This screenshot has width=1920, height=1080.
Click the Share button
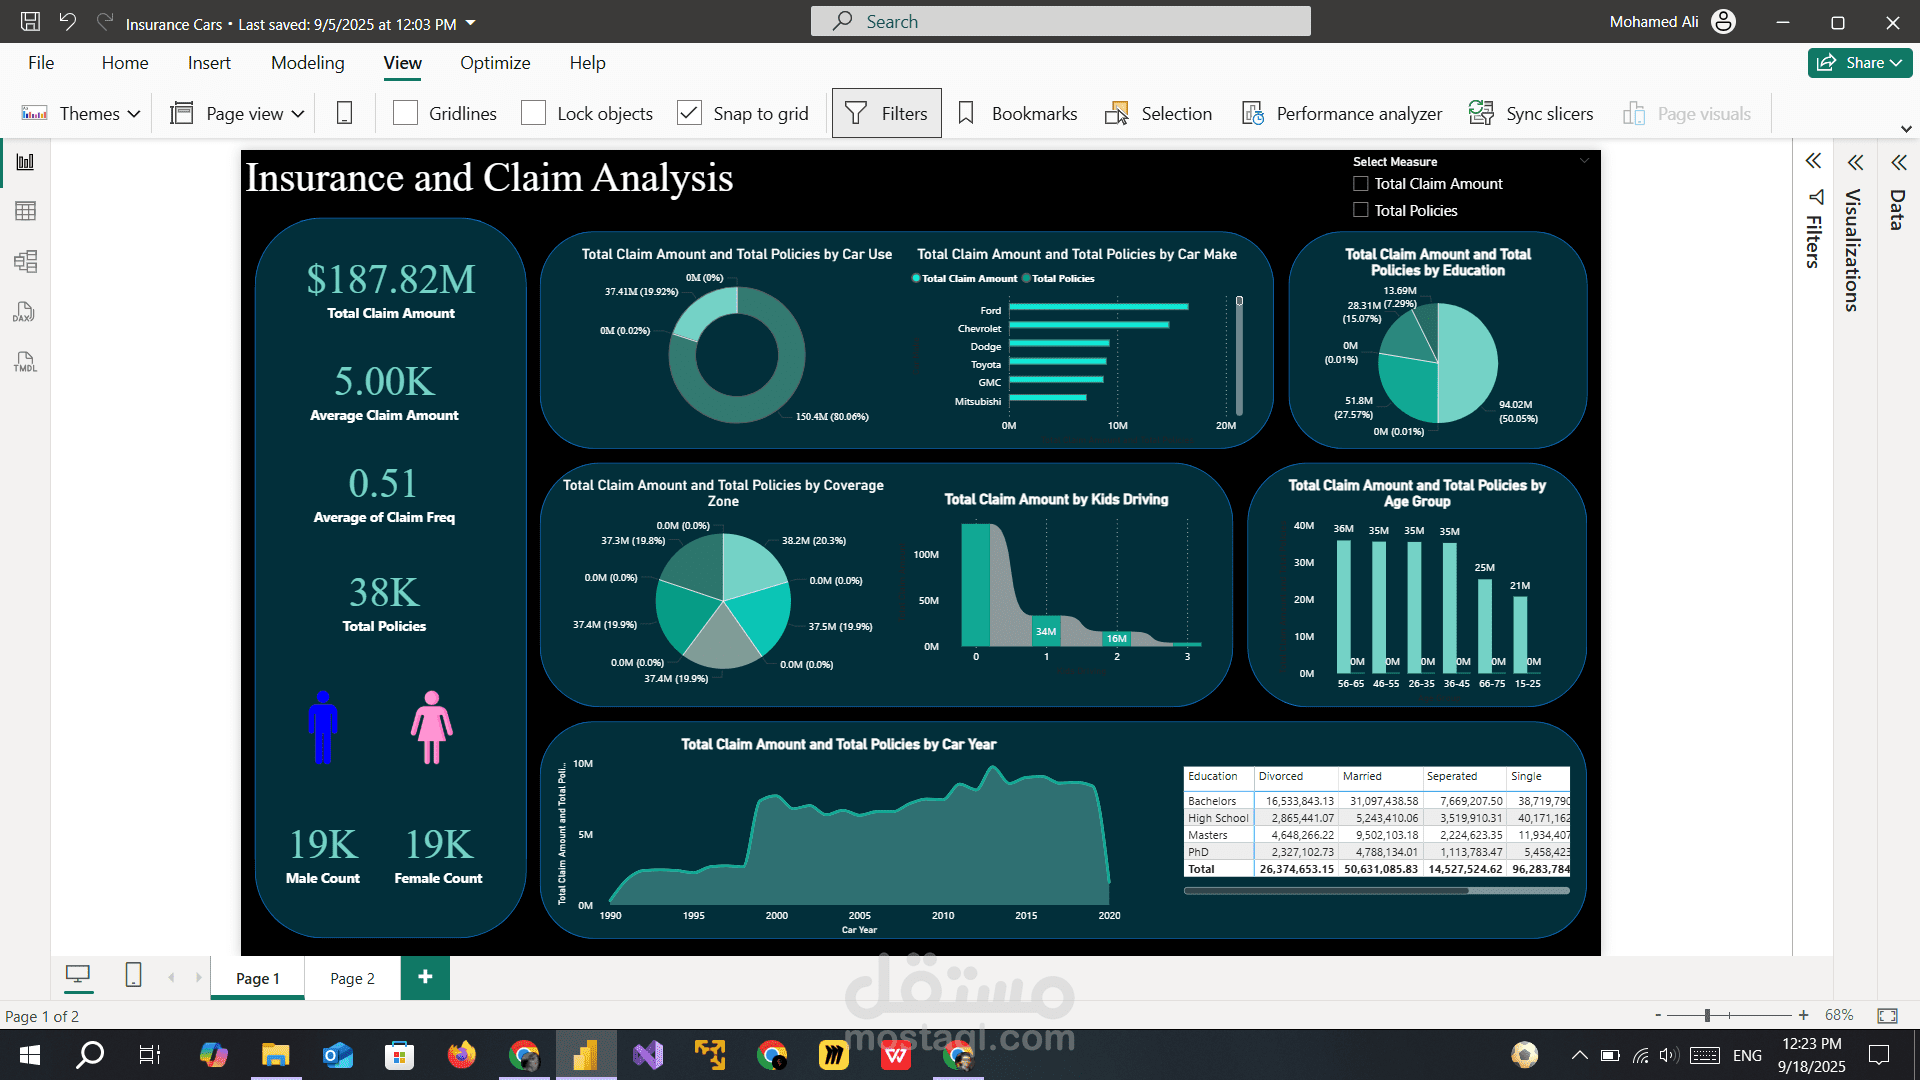pyautogui.click(x=1859, y=63)
